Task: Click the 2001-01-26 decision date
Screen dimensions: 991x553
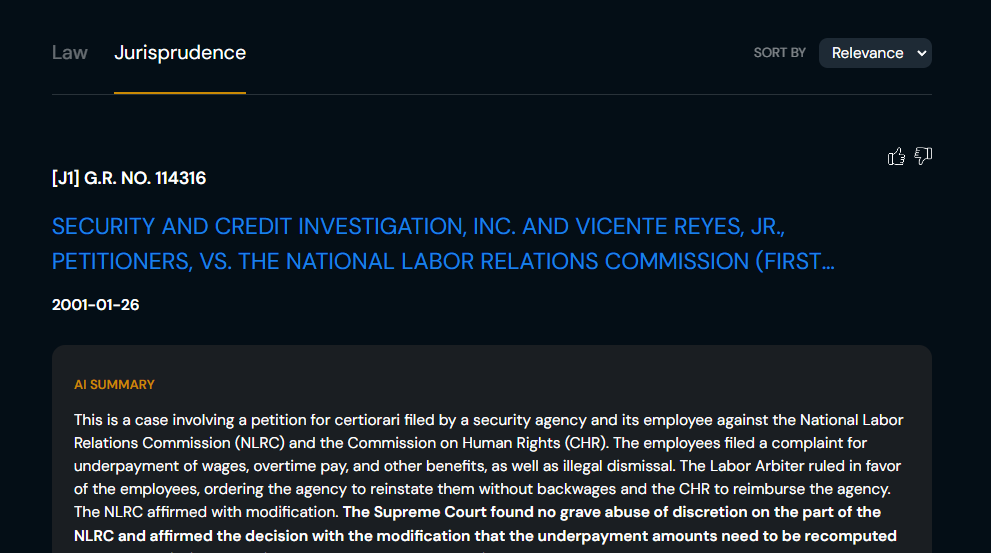Action: point(95,305)
